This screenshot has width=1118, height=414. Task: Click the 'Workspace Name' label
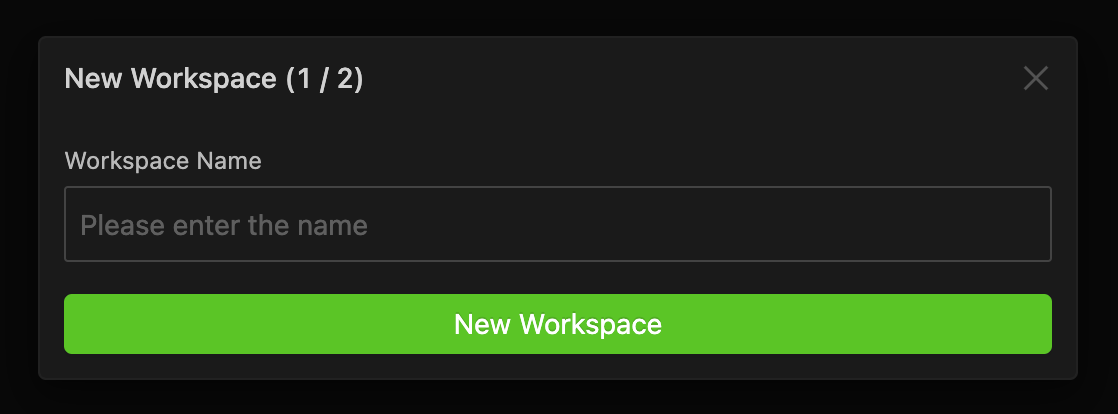163,160
